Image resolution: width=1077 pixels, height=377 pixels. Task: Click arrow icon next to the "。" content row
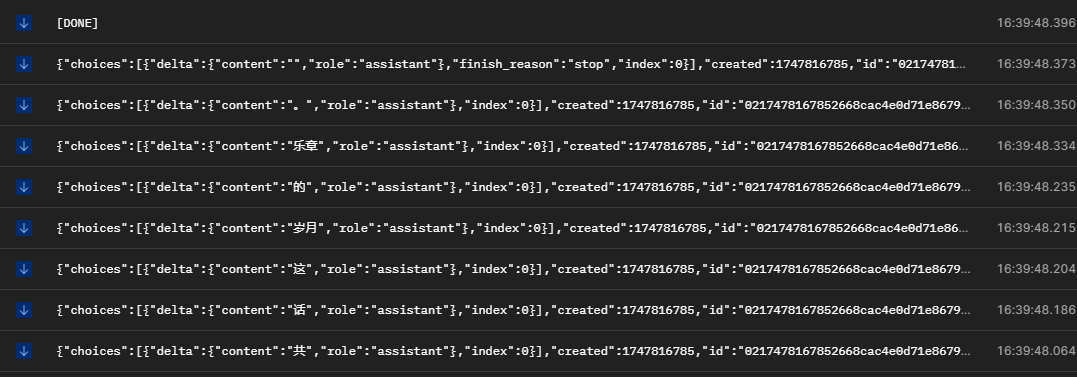[x=24, y=105]
